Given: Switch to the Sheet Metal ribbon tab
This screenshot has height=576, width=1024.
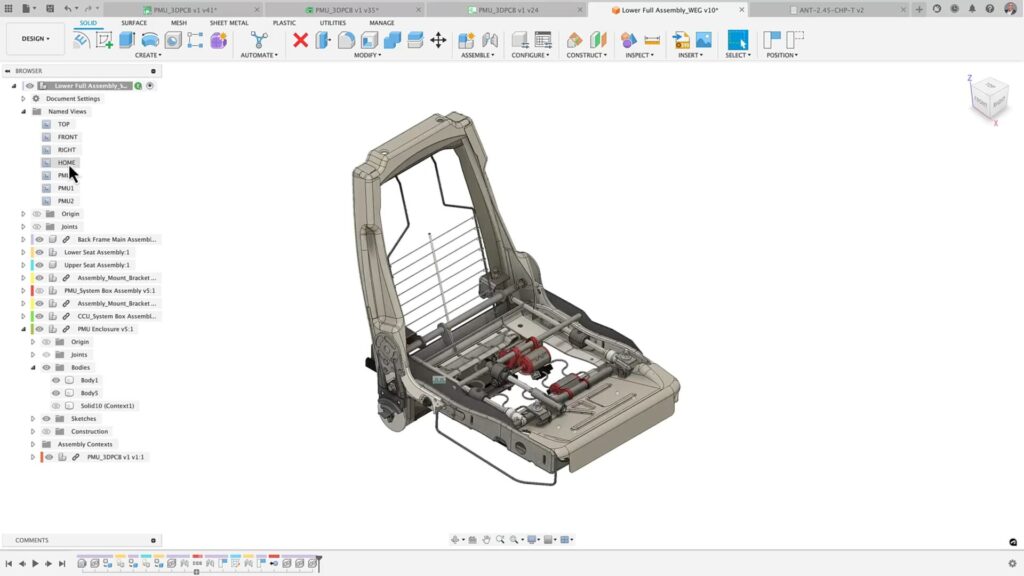Looking at the screenshot, I should 229,22.
